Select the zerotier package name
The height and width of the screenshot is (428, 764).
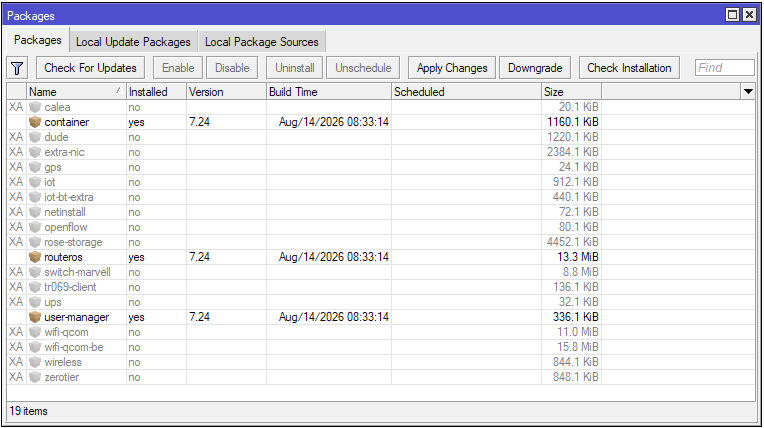[61, 377]
